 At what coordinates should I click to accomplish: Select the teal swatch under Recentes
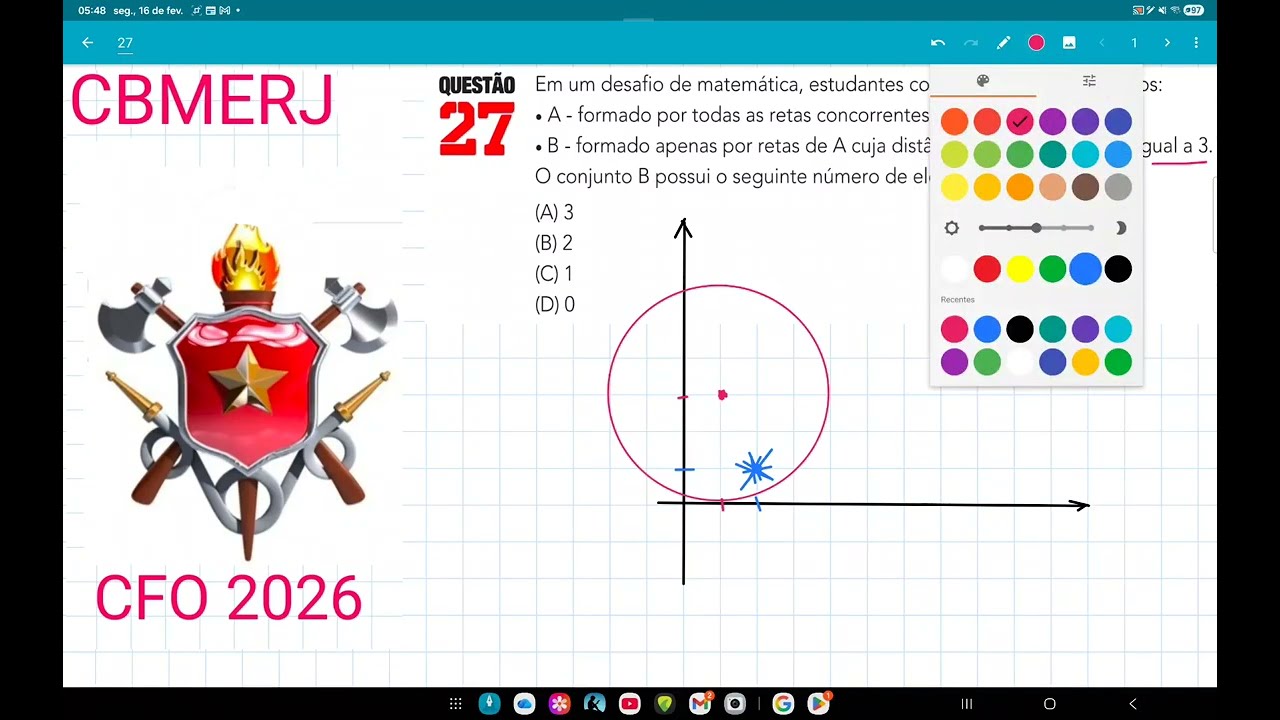(x=1052, y=329)
